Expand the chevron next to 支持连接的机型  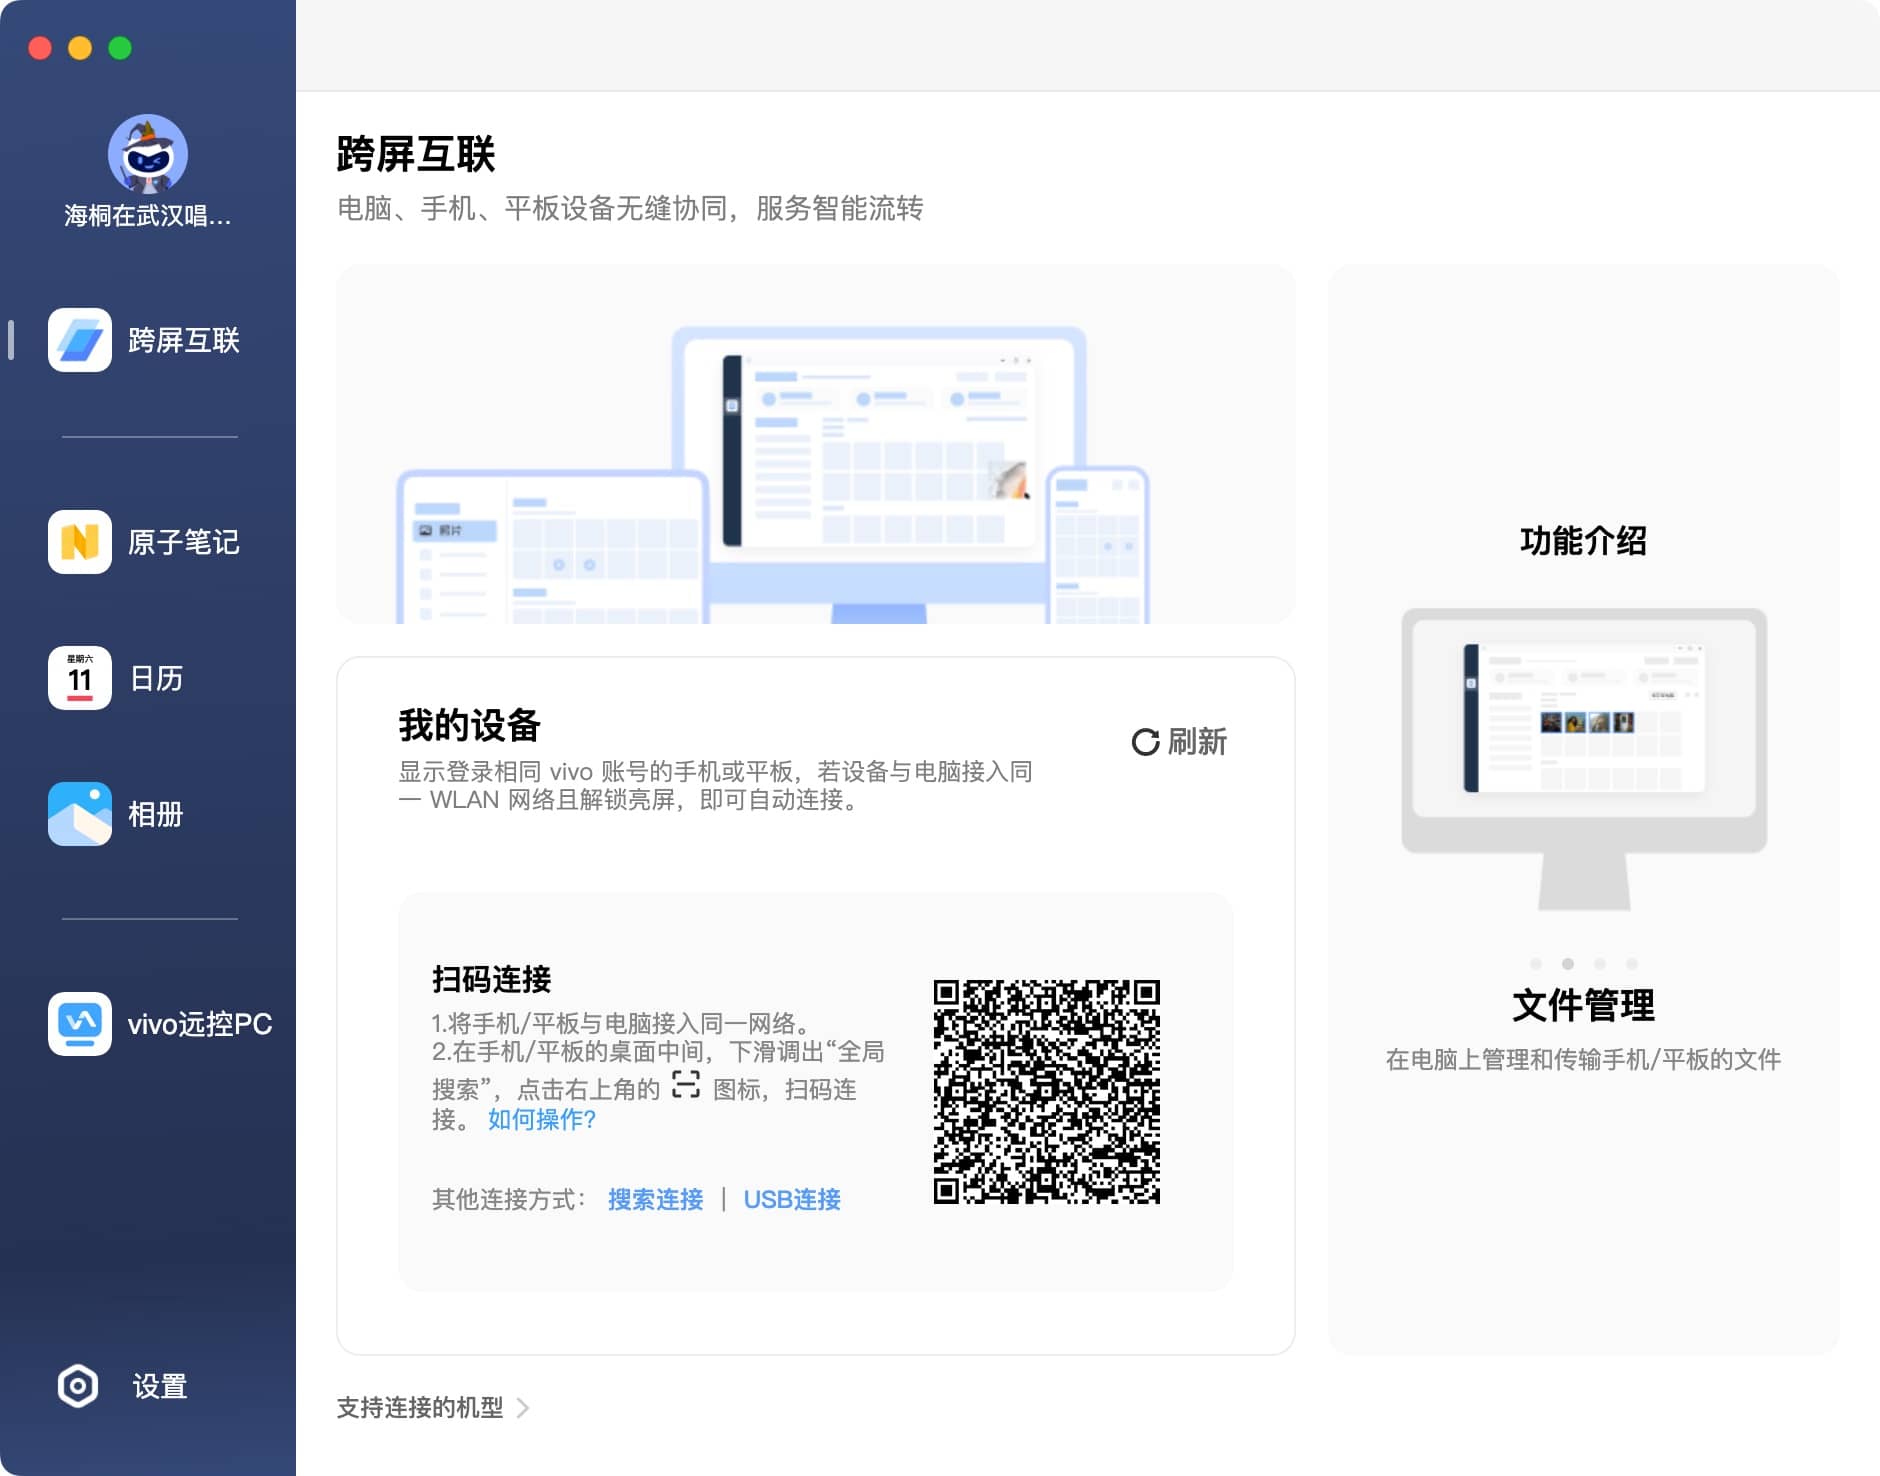point(523,1408)
